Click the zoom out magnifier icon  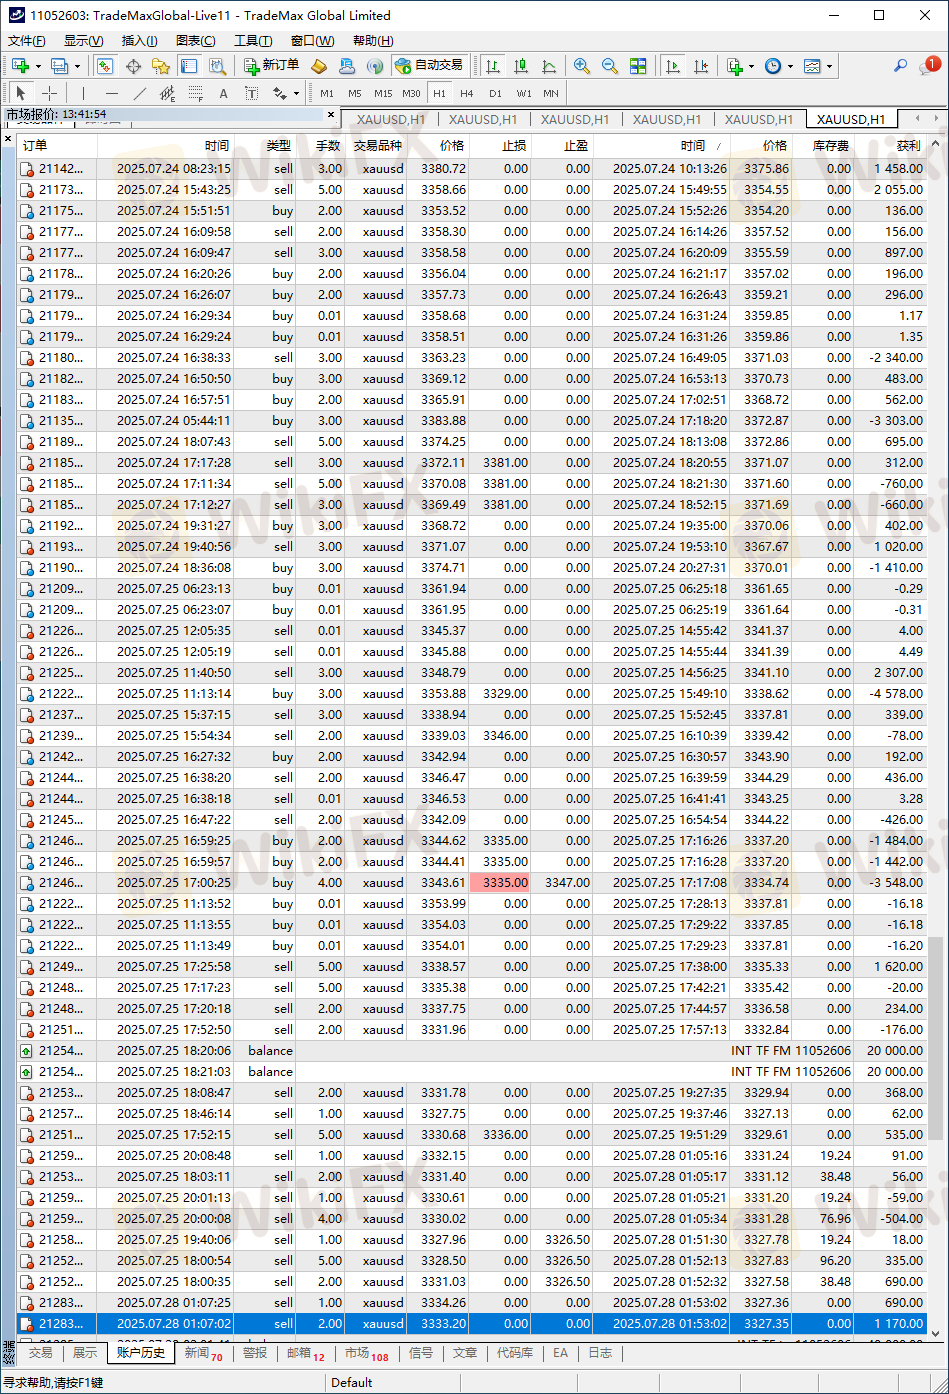[x=609, y=66]
